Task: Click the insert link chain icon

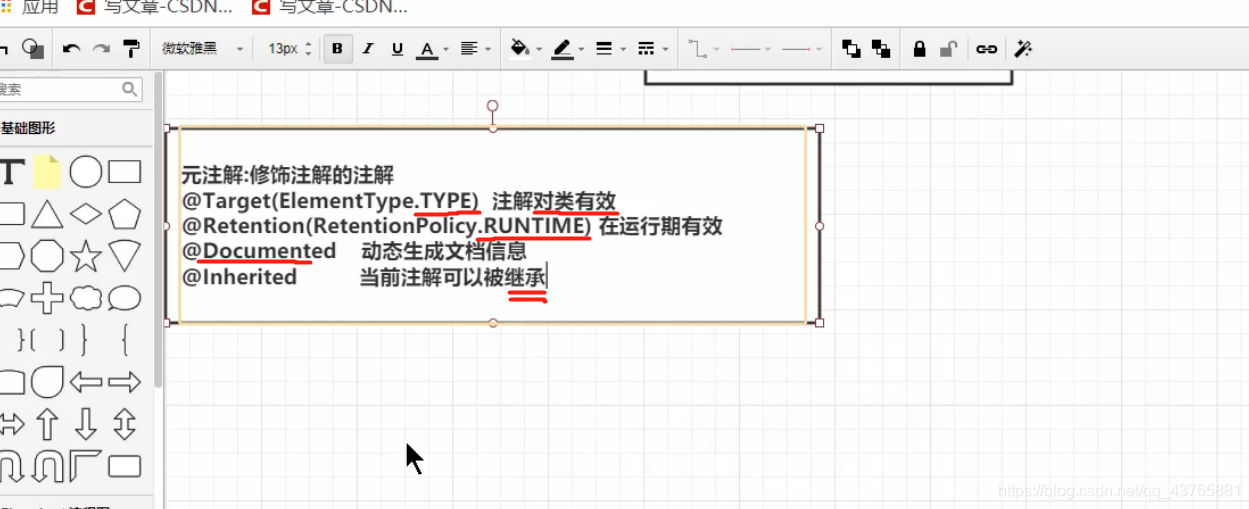Action: tap(987, 49)
